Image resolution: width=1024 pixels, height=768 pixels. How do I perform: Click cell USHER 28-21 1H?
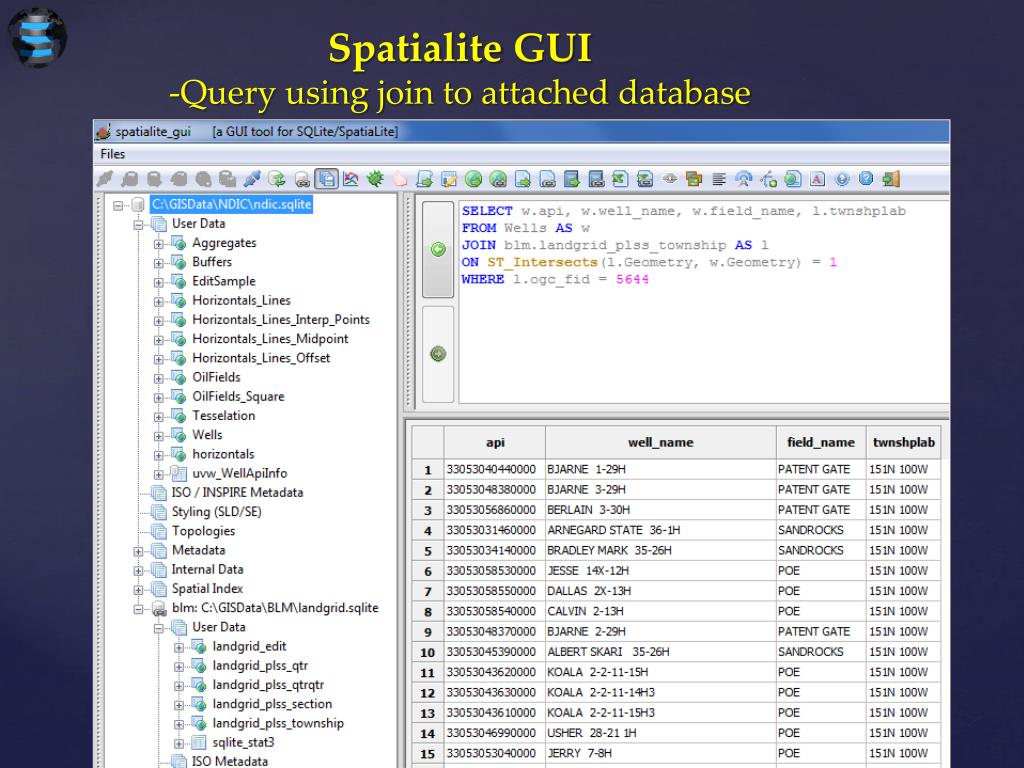click(x=661, y=733)
